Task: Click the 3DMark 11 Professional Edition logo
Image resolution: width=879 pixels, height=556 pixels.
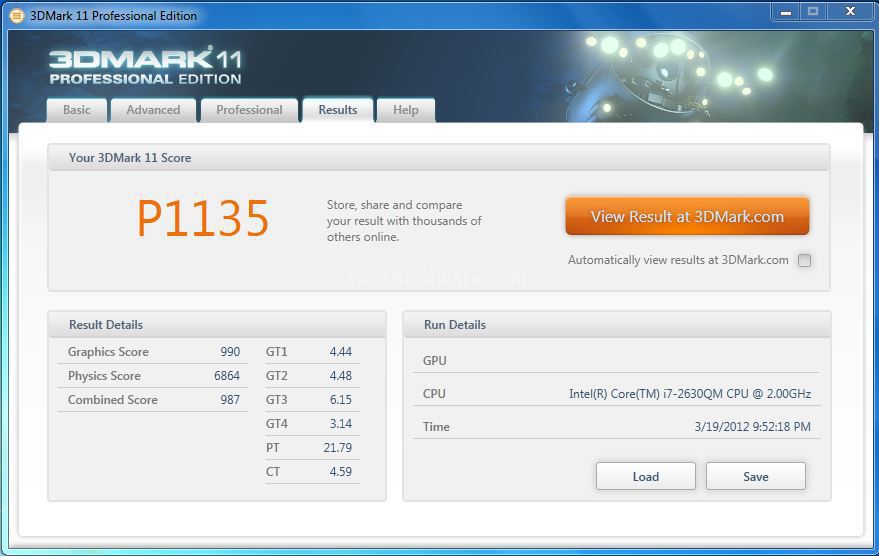Action: [x=145, y=66]
